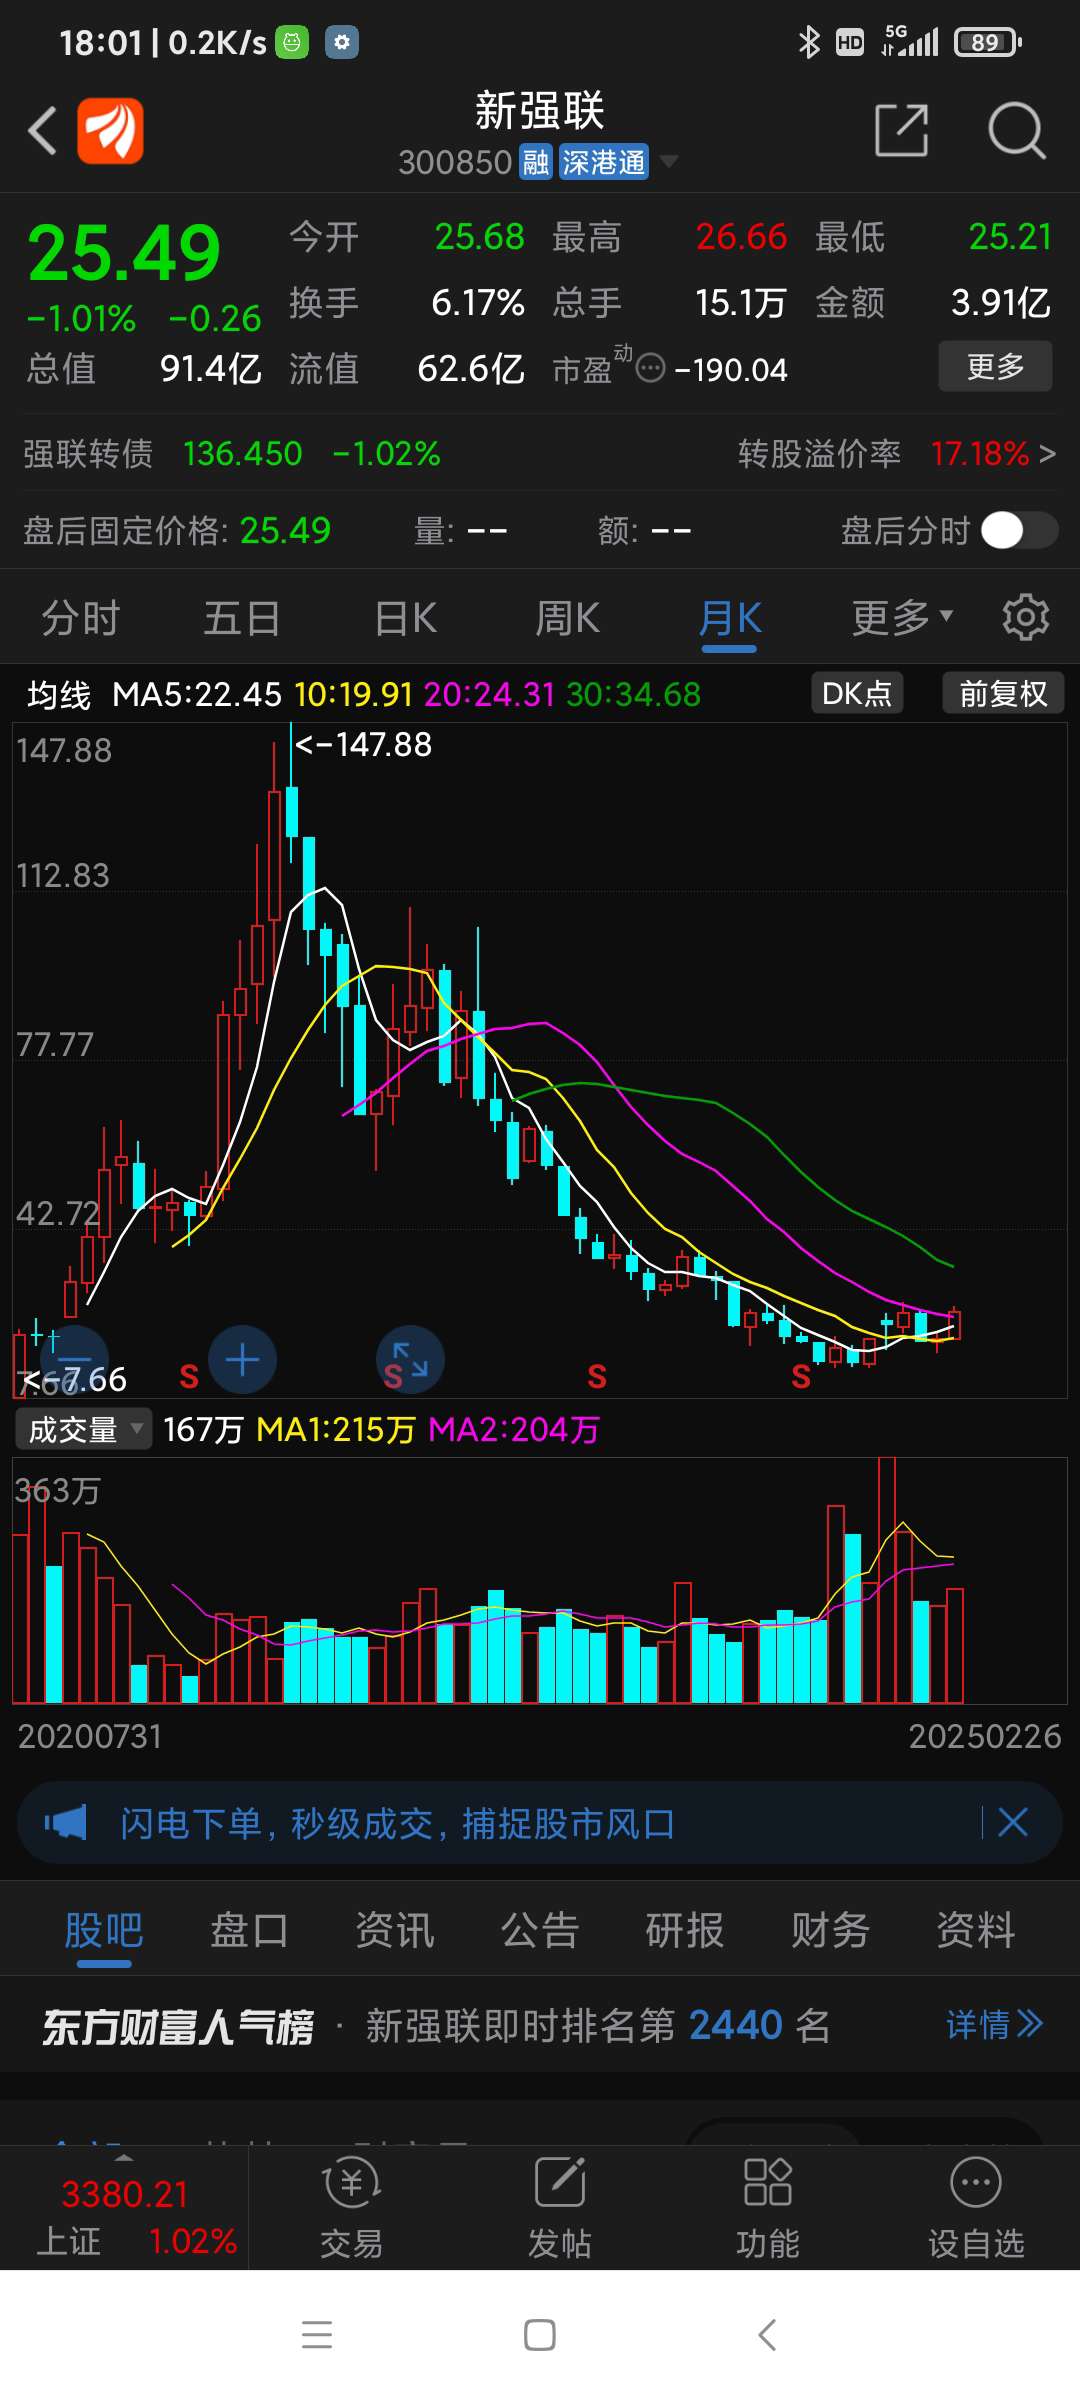This screenshot has height=2400, width=1080.
Task: Tap the 均线 moving average label
Action: click(x=58, y=694)
